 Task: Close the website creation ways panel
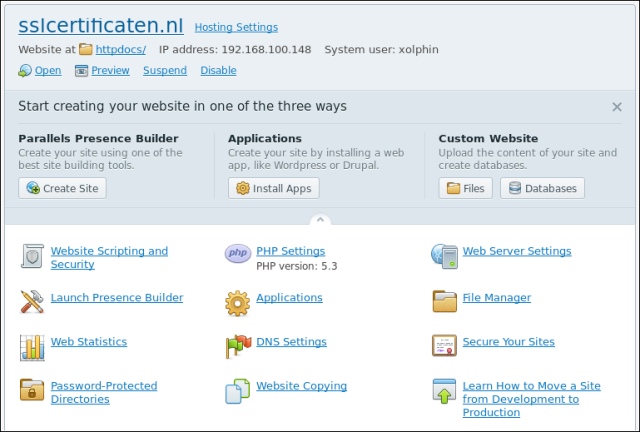coord(617,107)
